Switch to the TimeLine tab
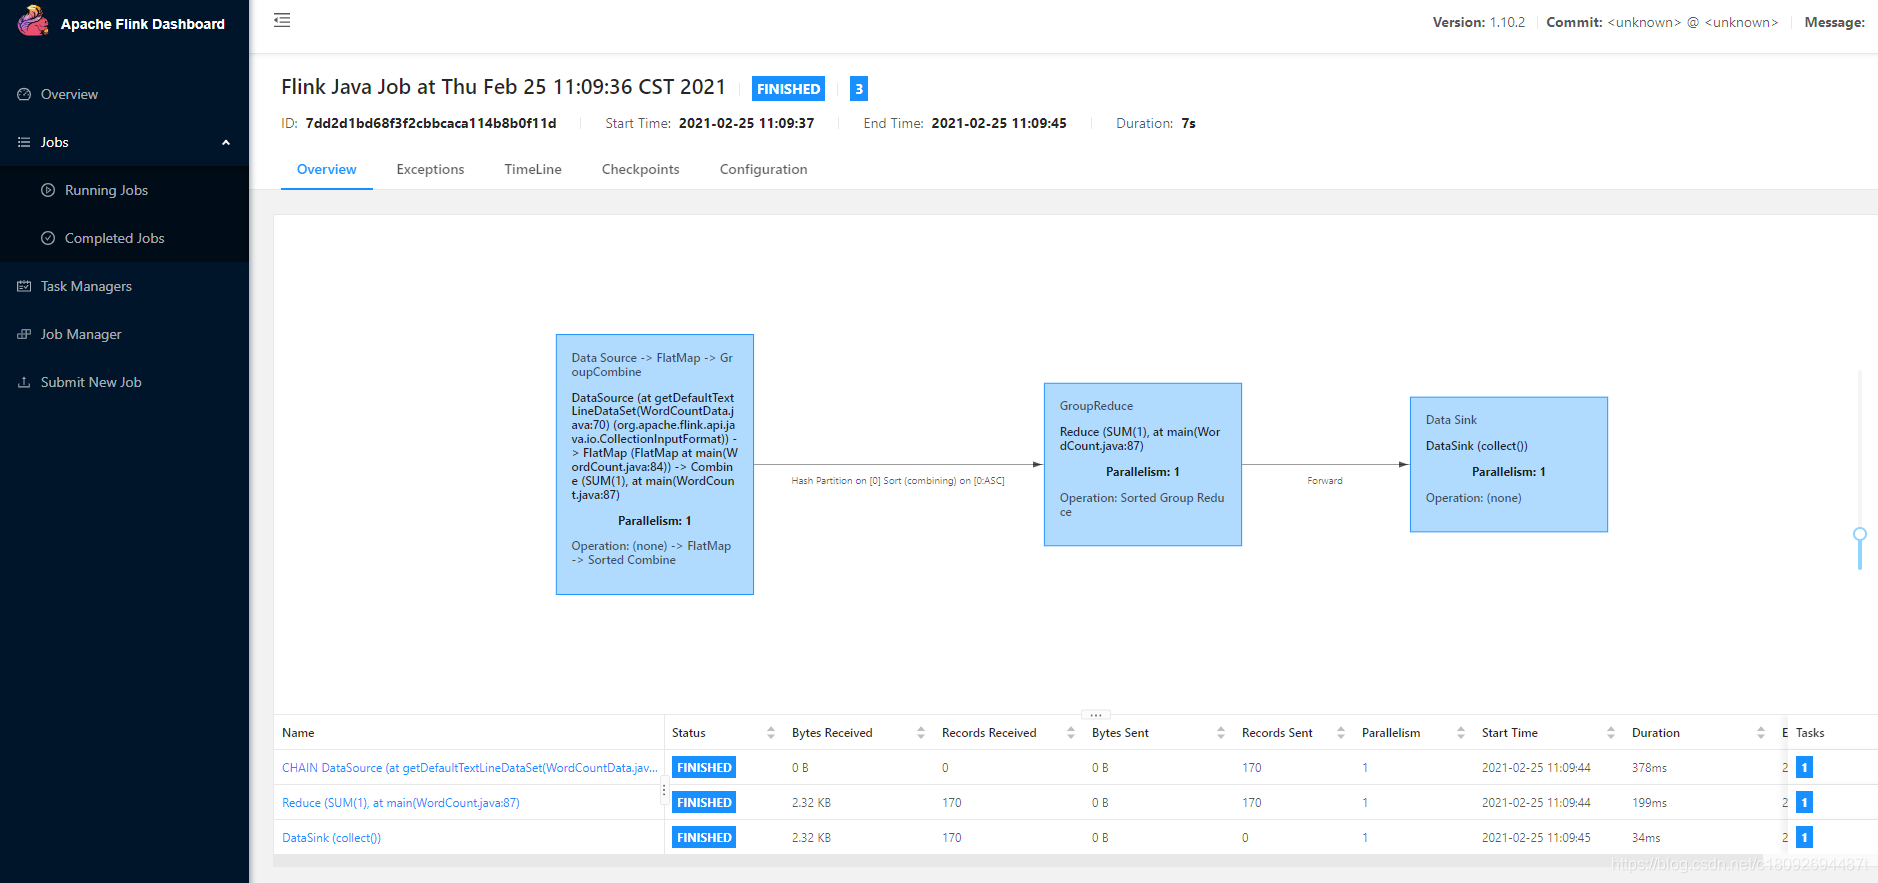 coord(533,169)
